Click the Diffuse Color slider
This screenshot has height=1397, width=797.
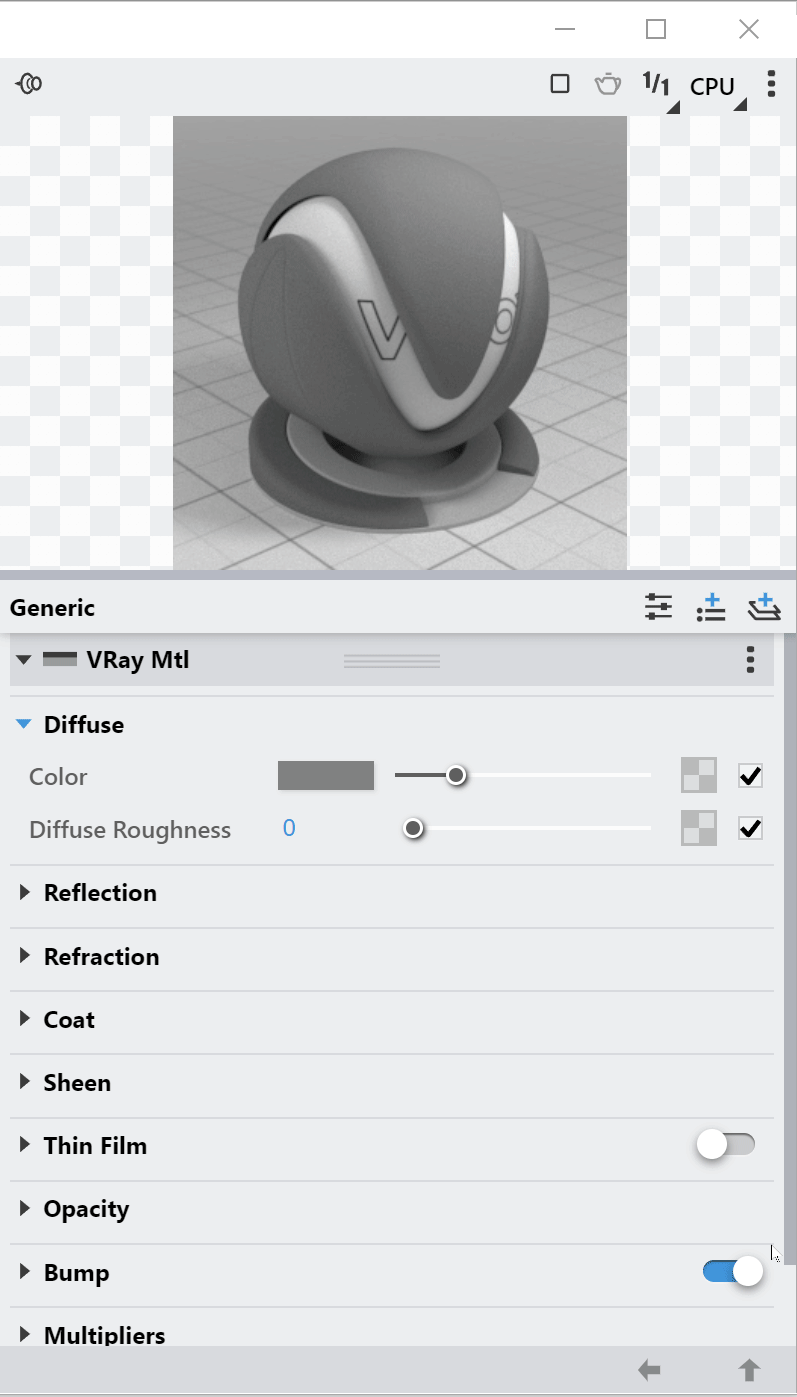pos(523,776)
